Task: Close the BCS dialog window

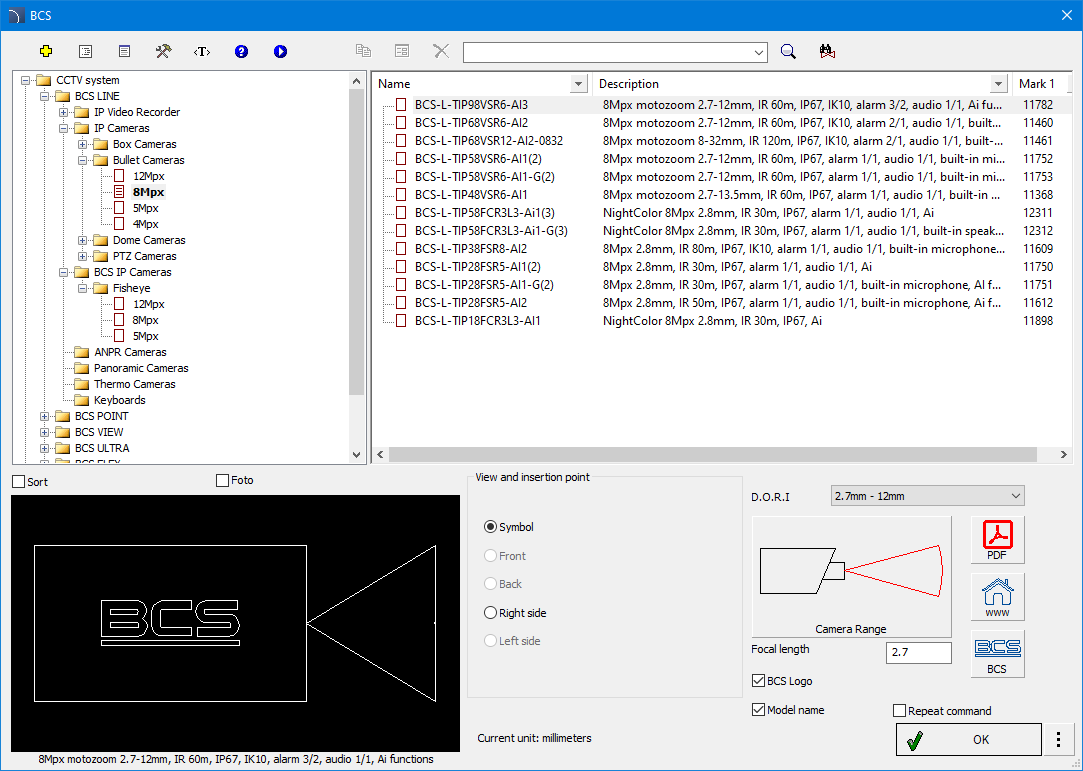Action: (x=1066, y=15)
